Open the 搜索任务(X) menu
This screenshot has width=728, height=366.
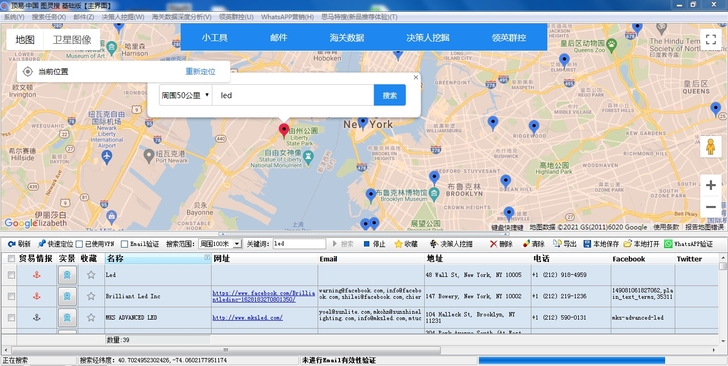pos(49,17)
